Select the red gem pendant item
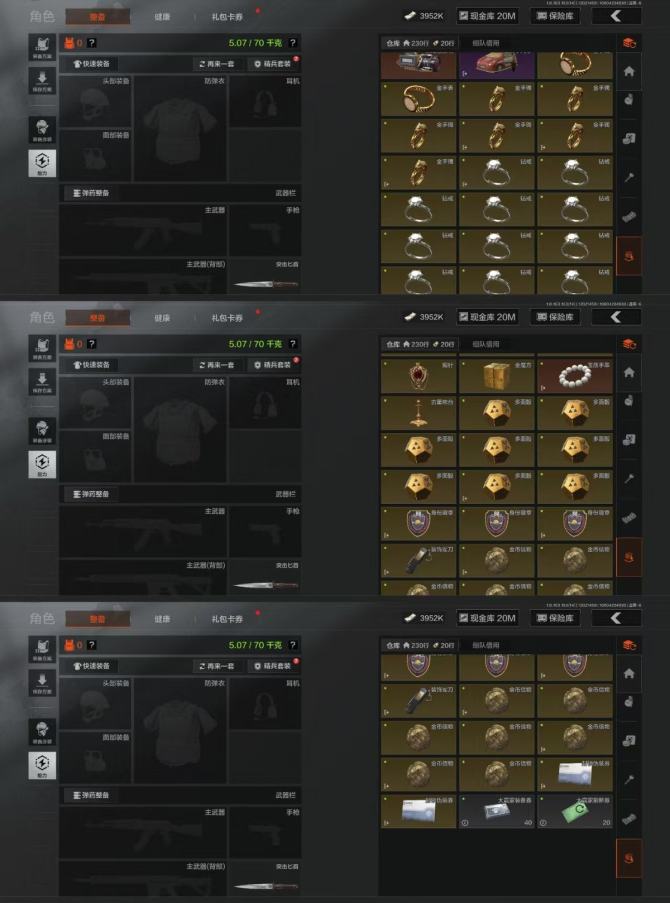This screenshot has height=903, width=670. point(418,376)
